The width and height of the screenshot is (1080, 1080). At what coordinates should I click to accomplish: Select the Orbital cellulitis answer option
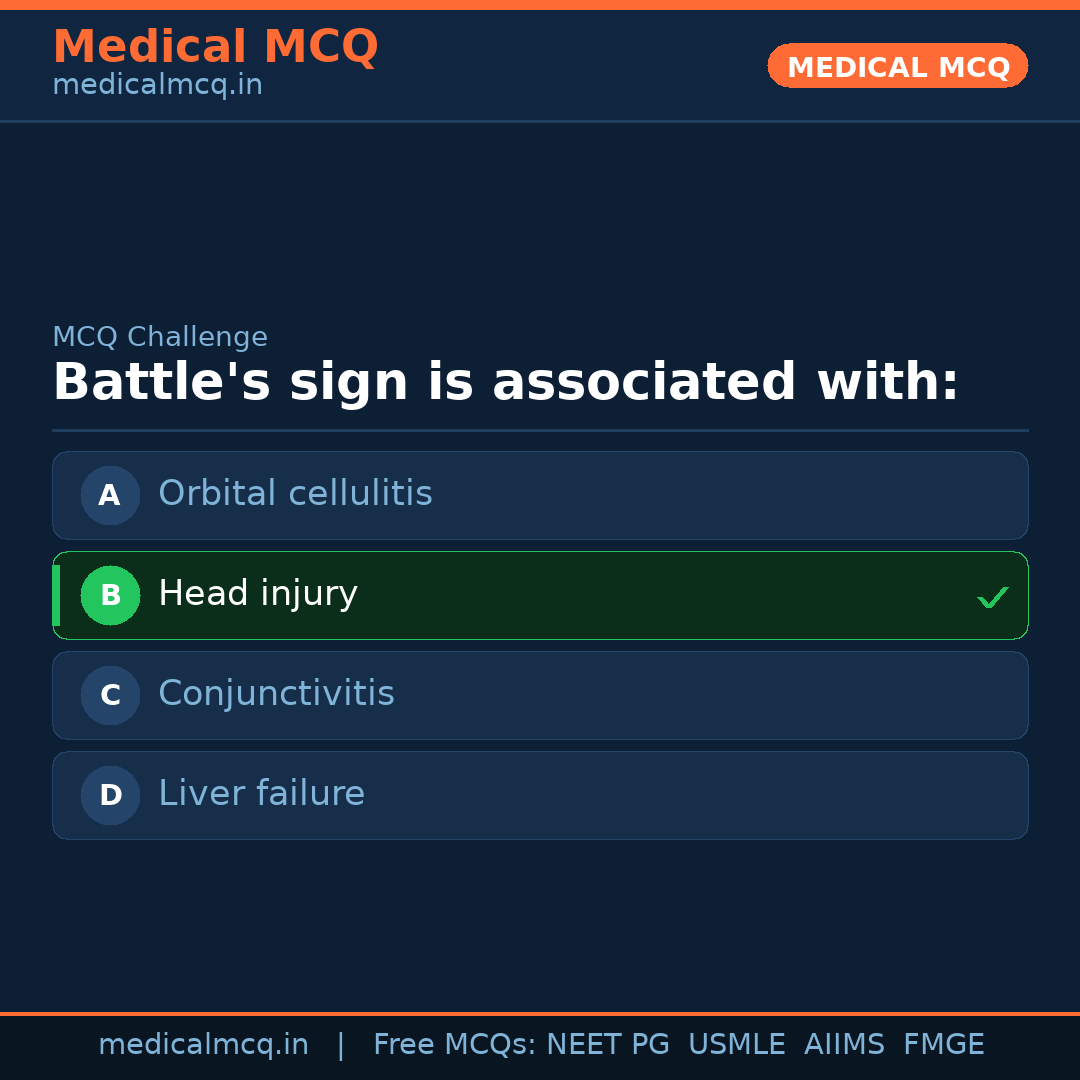(540, 495)
